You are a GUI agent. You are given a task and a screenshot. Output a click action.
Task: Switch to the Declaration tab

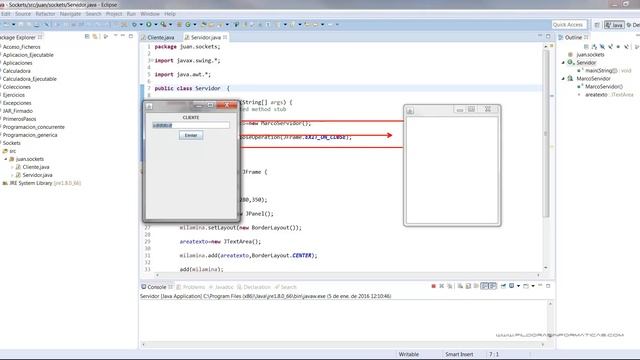tap(254, 287)
